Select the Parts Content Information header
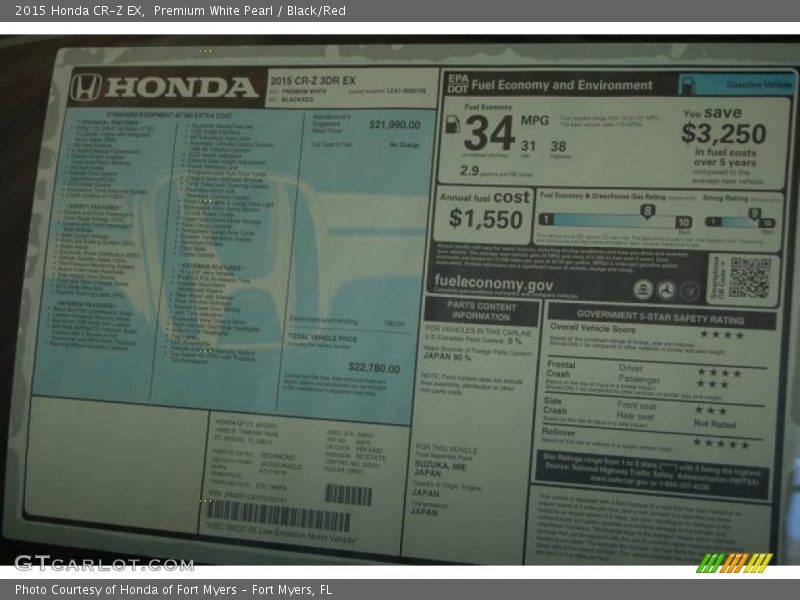Viewport: 800px width, 600px height. pos(481,310)
